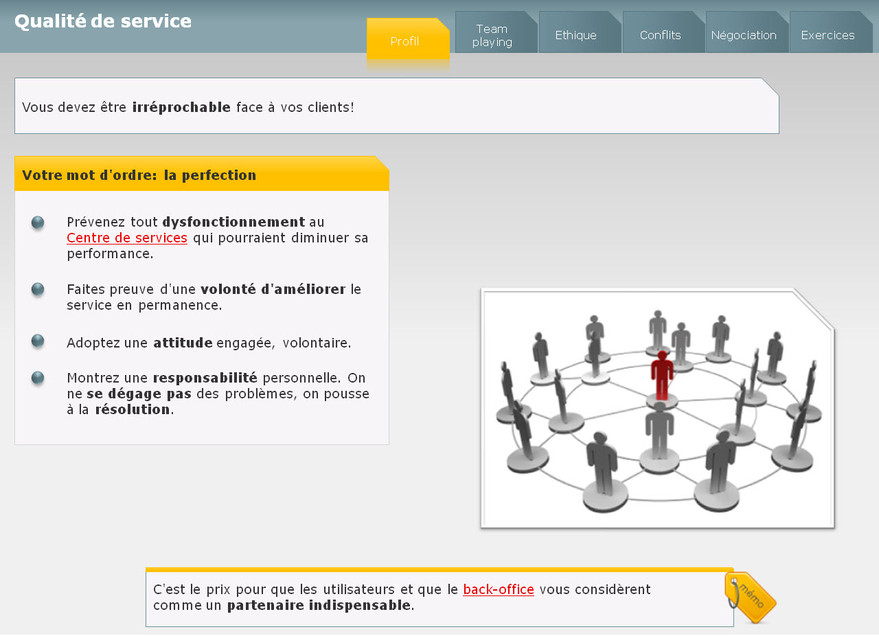Click the 'Qualité de service' title
Screen dimensions: 879x636
point(103,21)
